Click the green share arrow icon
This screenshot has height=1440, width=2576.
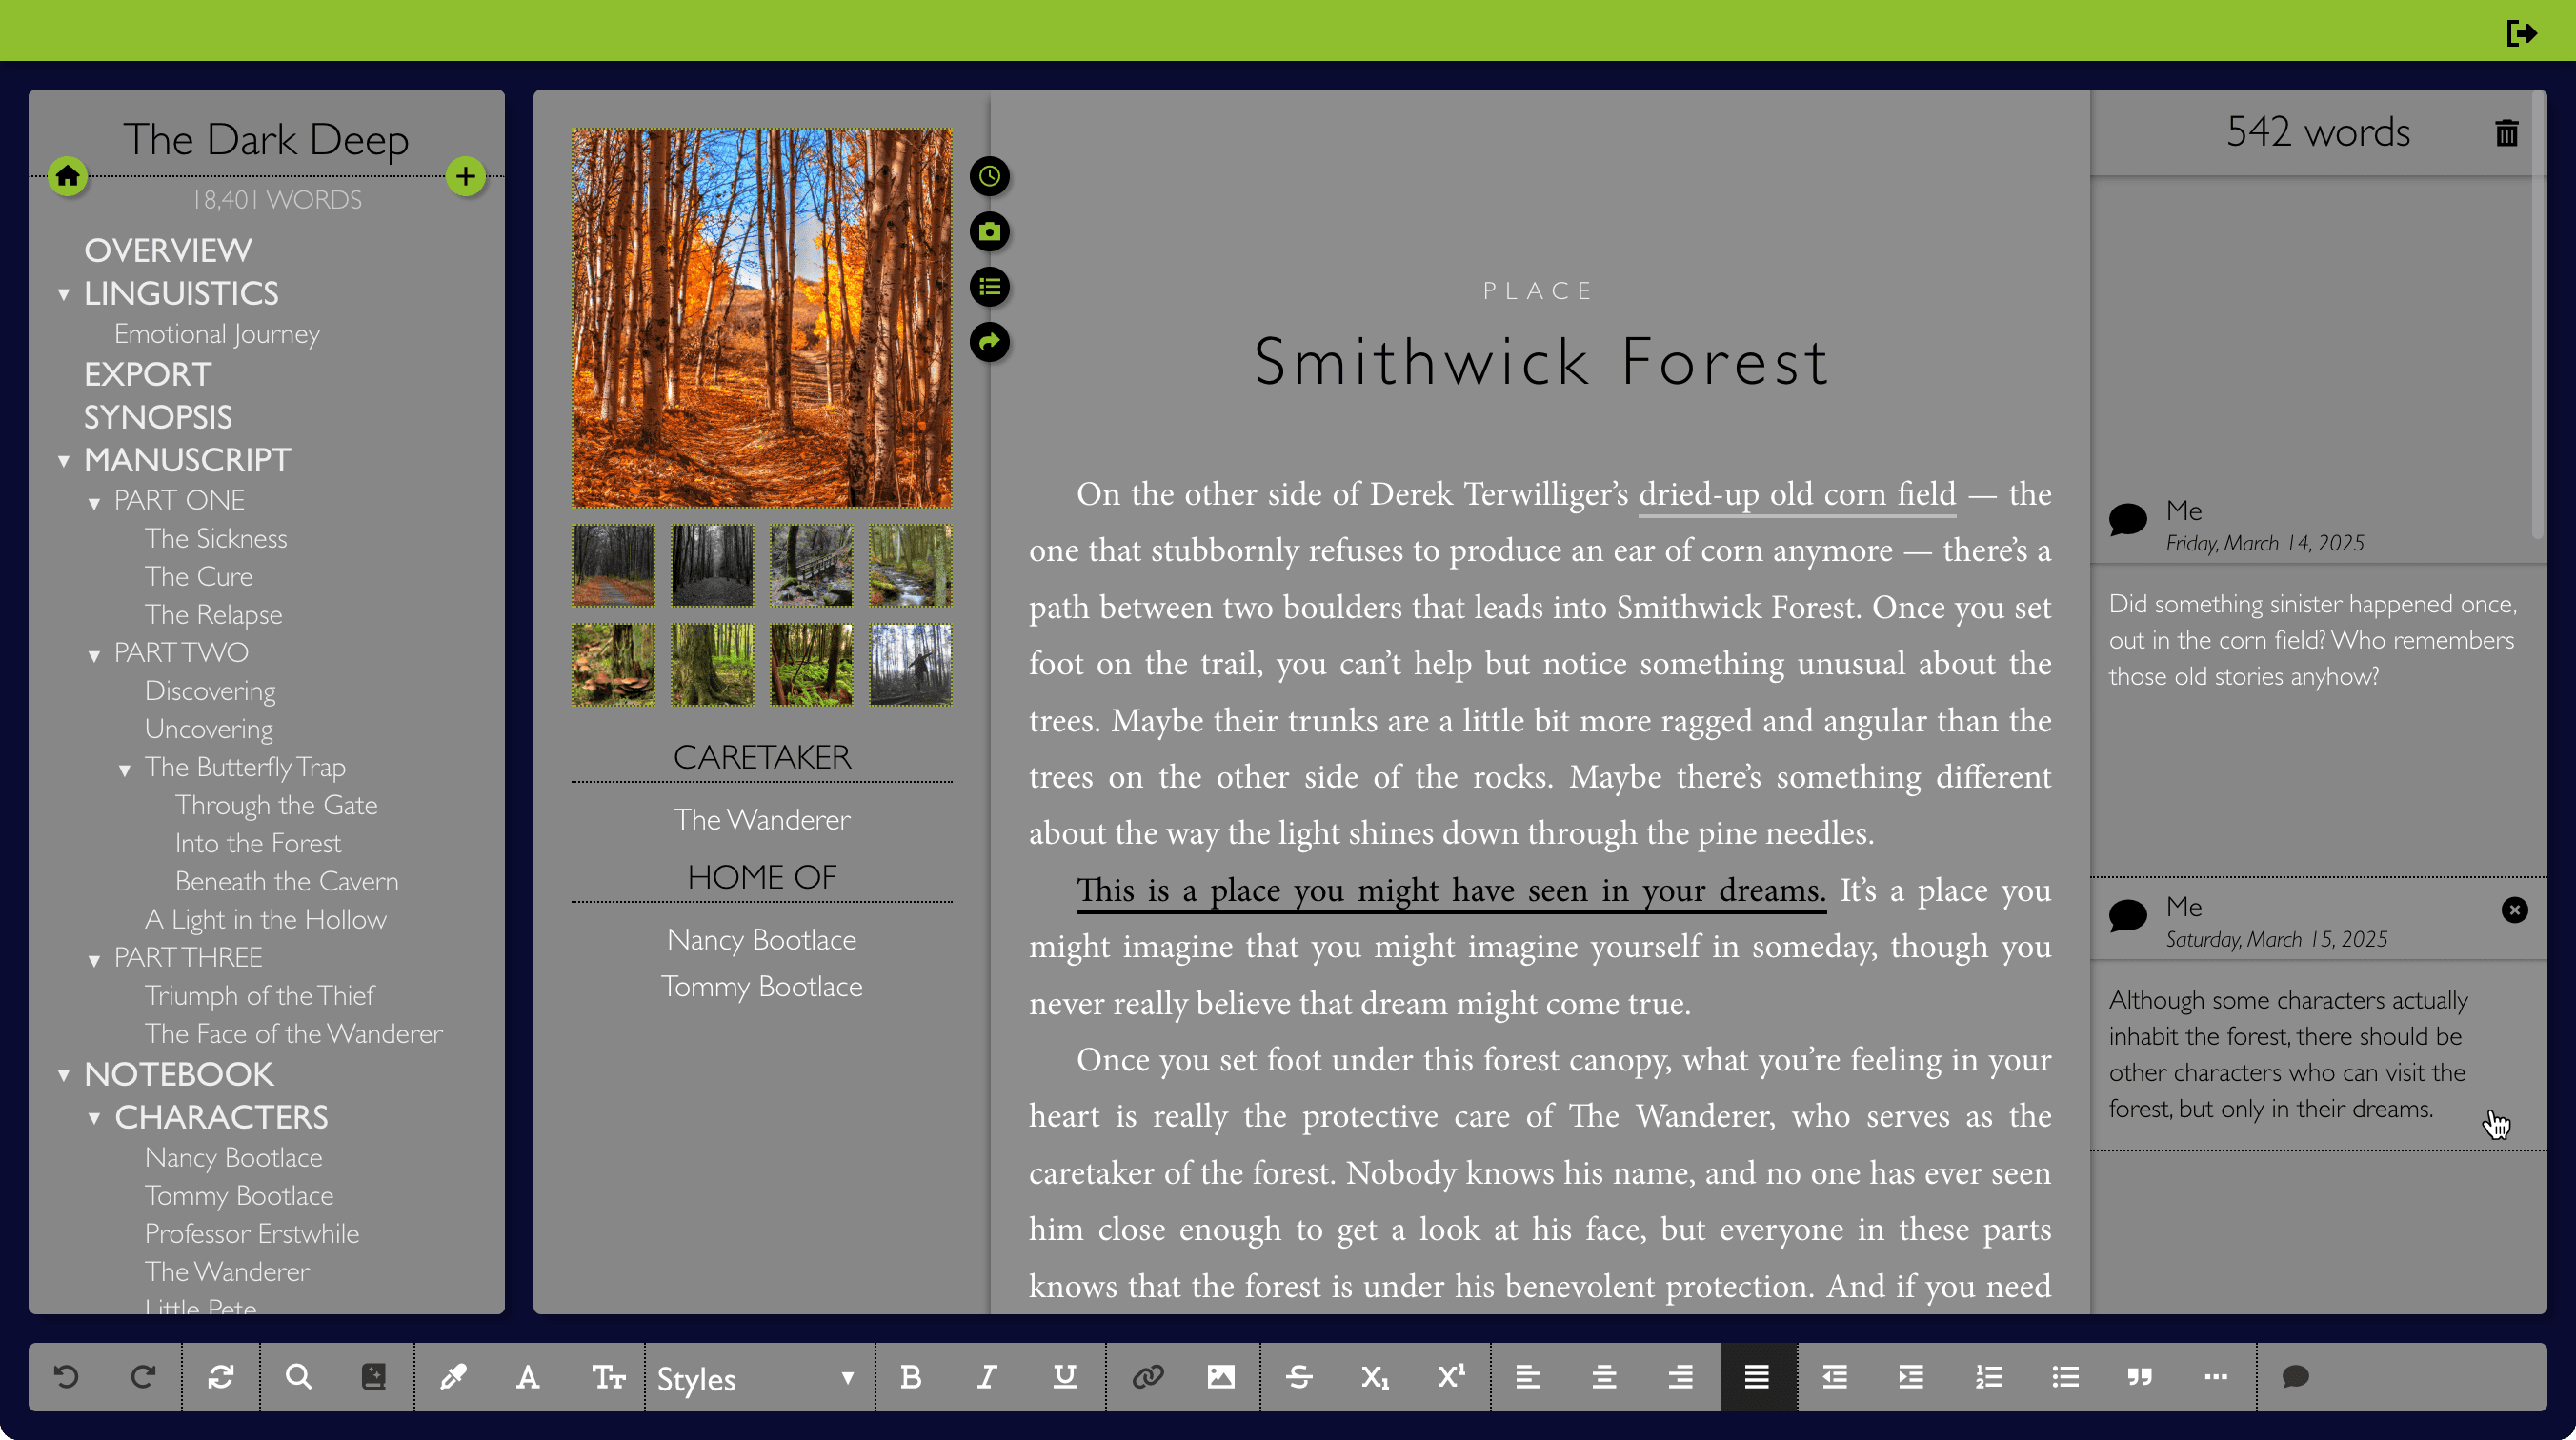tap(989, 342)
